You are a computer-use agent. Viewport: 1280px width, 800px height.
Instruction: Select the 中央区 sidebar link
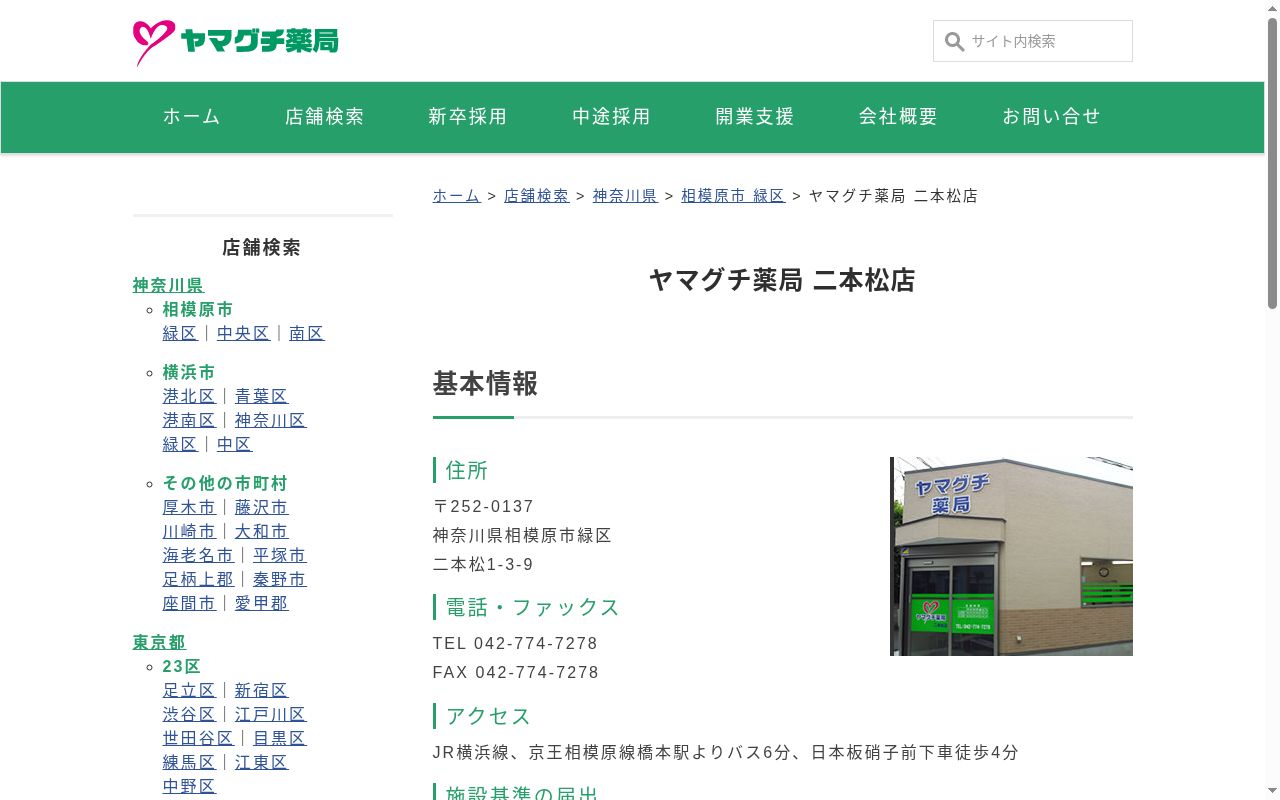pyautogui.click(x=244, y=334)
